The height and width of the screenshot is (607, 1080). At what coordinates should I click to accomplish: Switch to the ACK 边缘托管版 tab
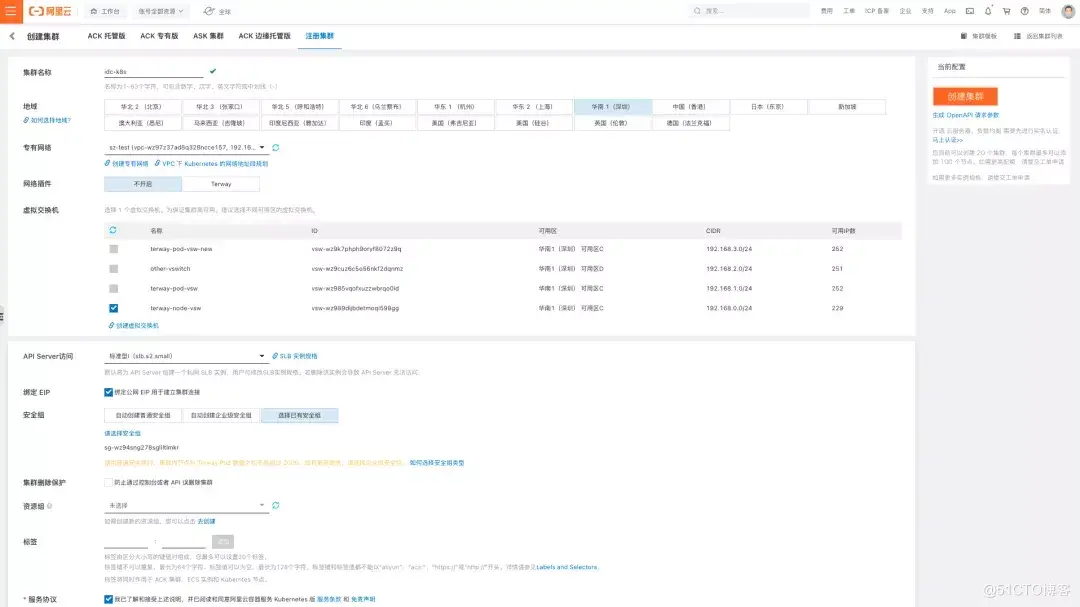pos(264,36)
